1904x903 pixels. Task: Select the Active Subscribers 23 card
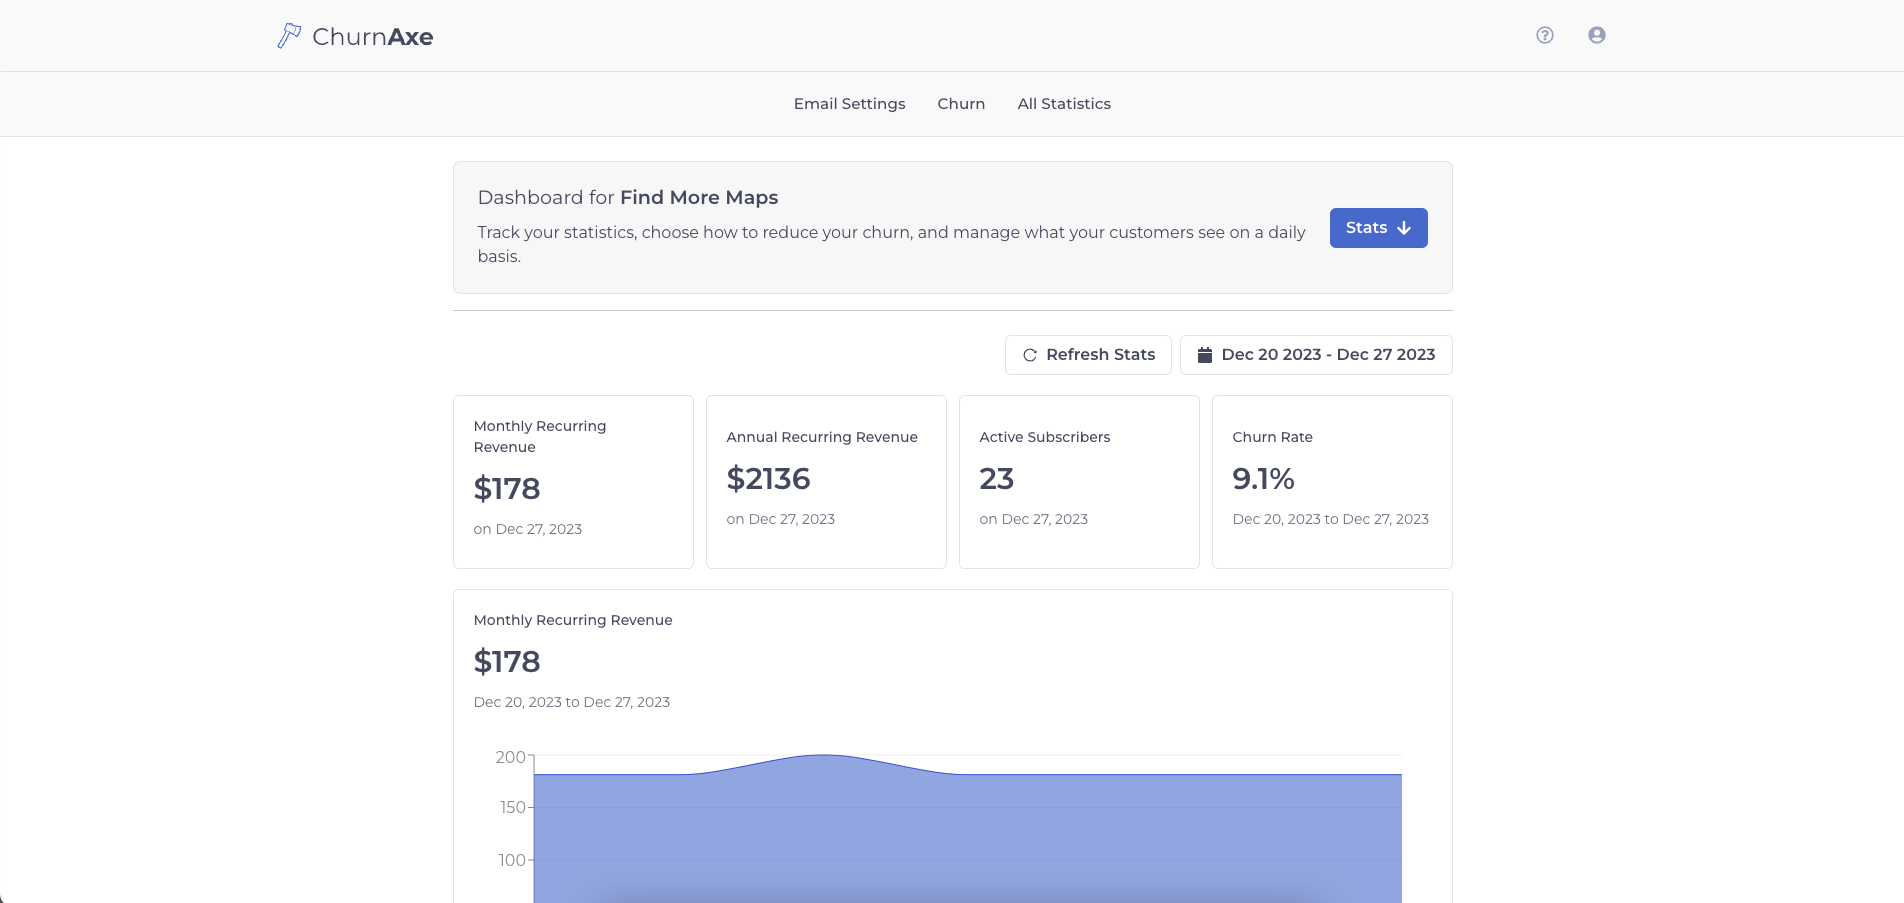1079,482
